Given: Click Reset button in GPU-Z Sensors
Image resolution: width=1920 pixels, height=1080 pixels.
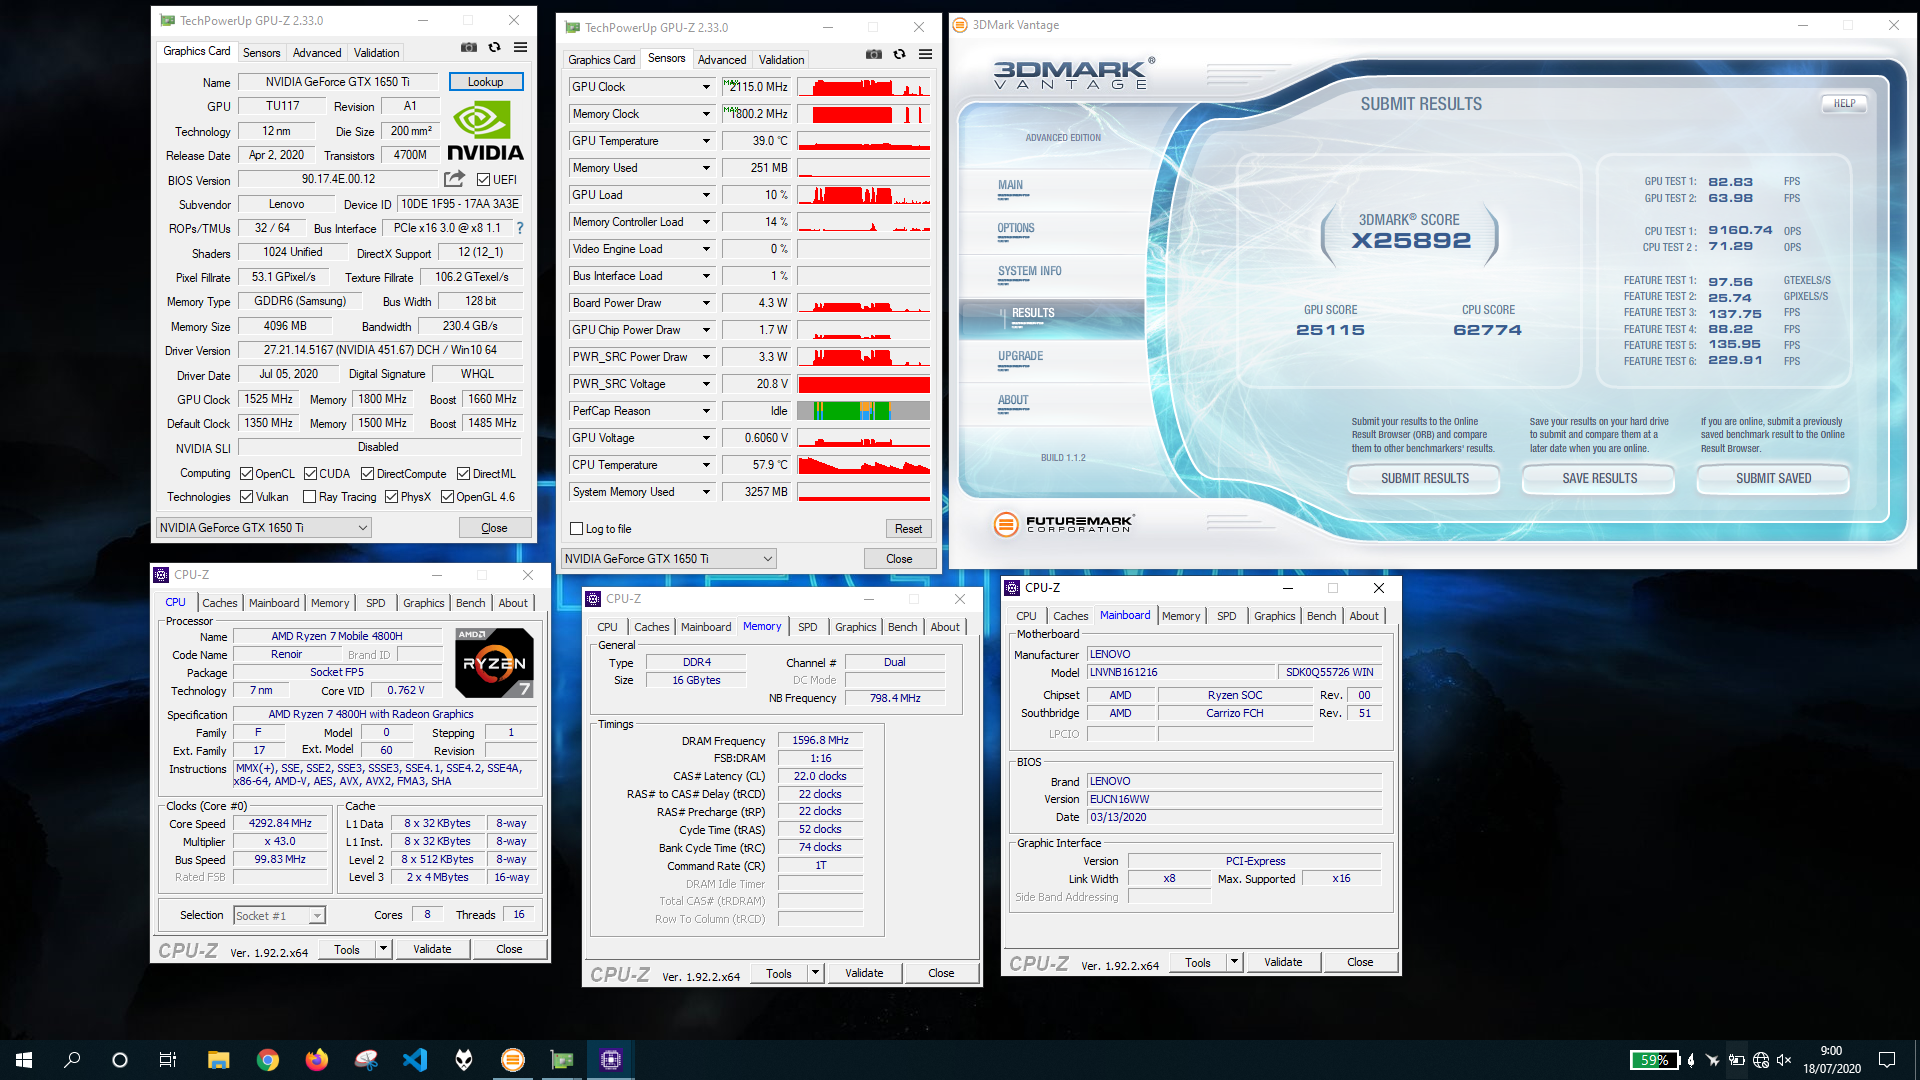Looking at the screenshot, I should 908,529.
